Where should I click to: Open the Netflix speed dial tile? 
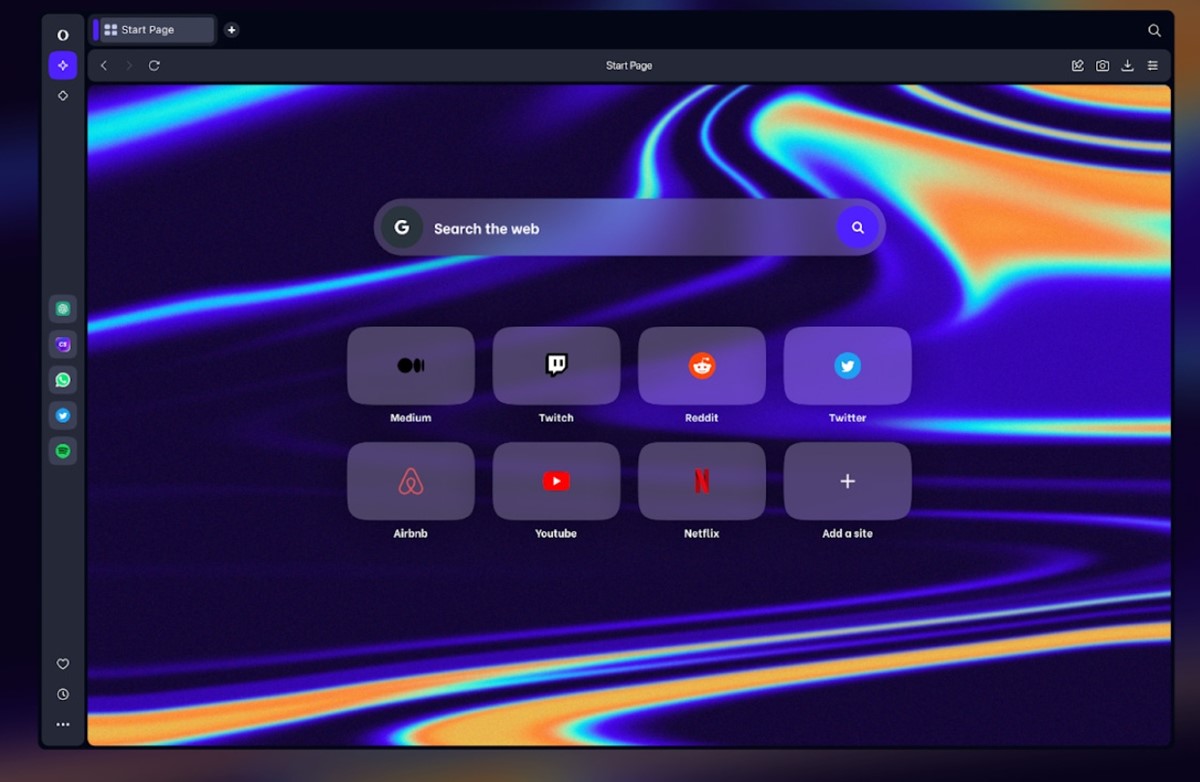click(702, 481)
